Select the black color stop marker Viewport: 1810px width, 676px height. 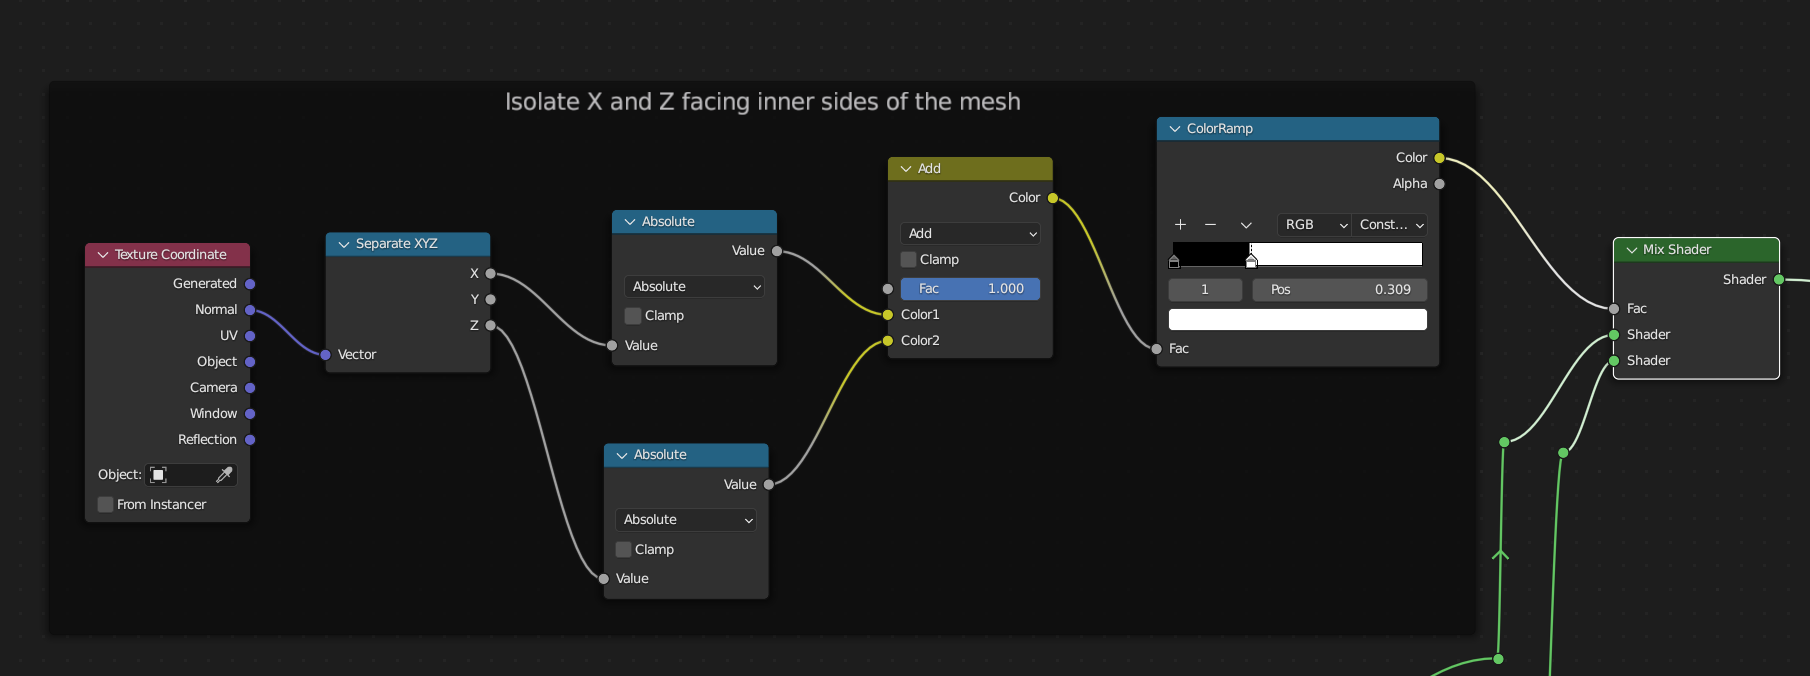tap(1174, 261)
